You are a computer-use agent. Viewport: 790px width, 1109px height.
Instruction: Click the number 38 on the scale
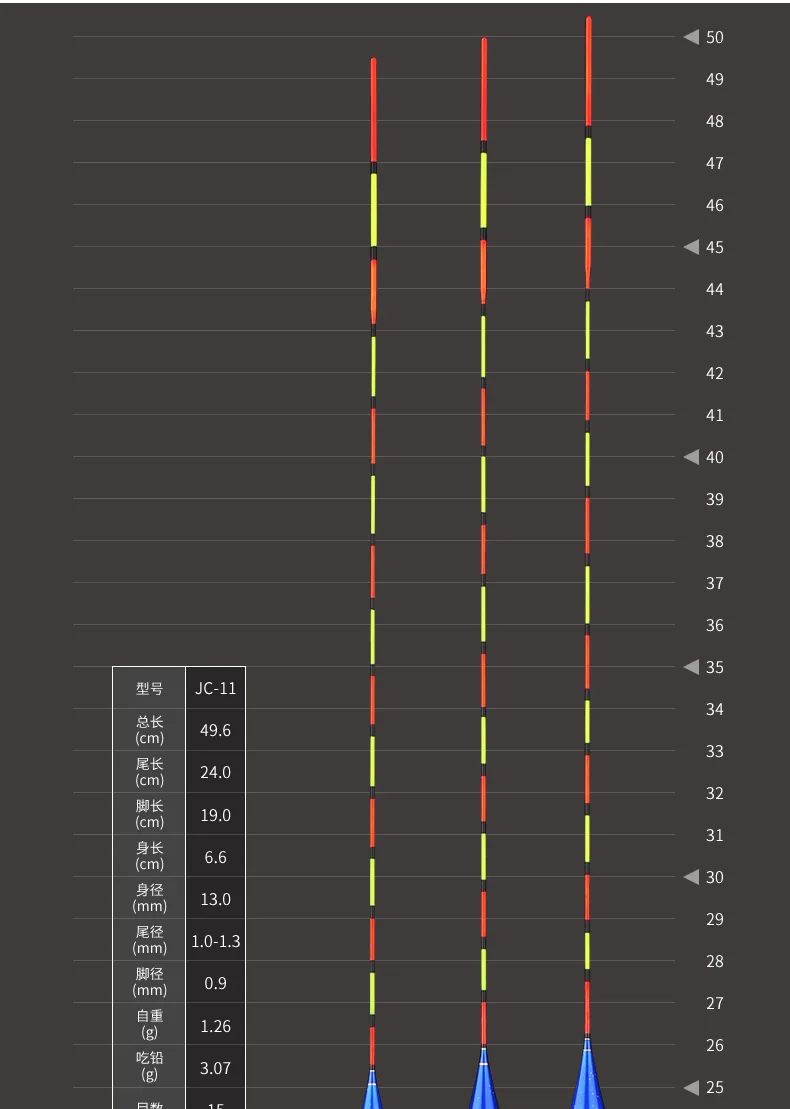tap(714, 541)
